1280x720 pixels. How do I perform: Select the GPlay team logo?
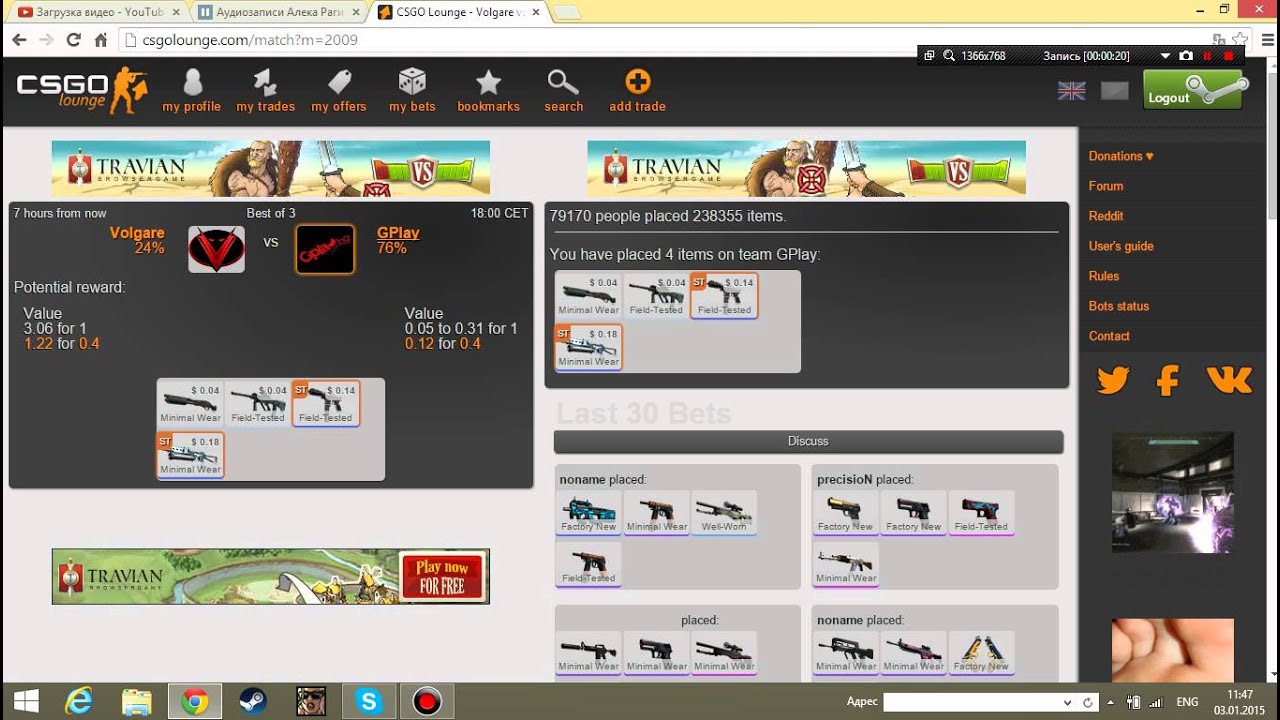pyautogui.click(x=325, y=249)
